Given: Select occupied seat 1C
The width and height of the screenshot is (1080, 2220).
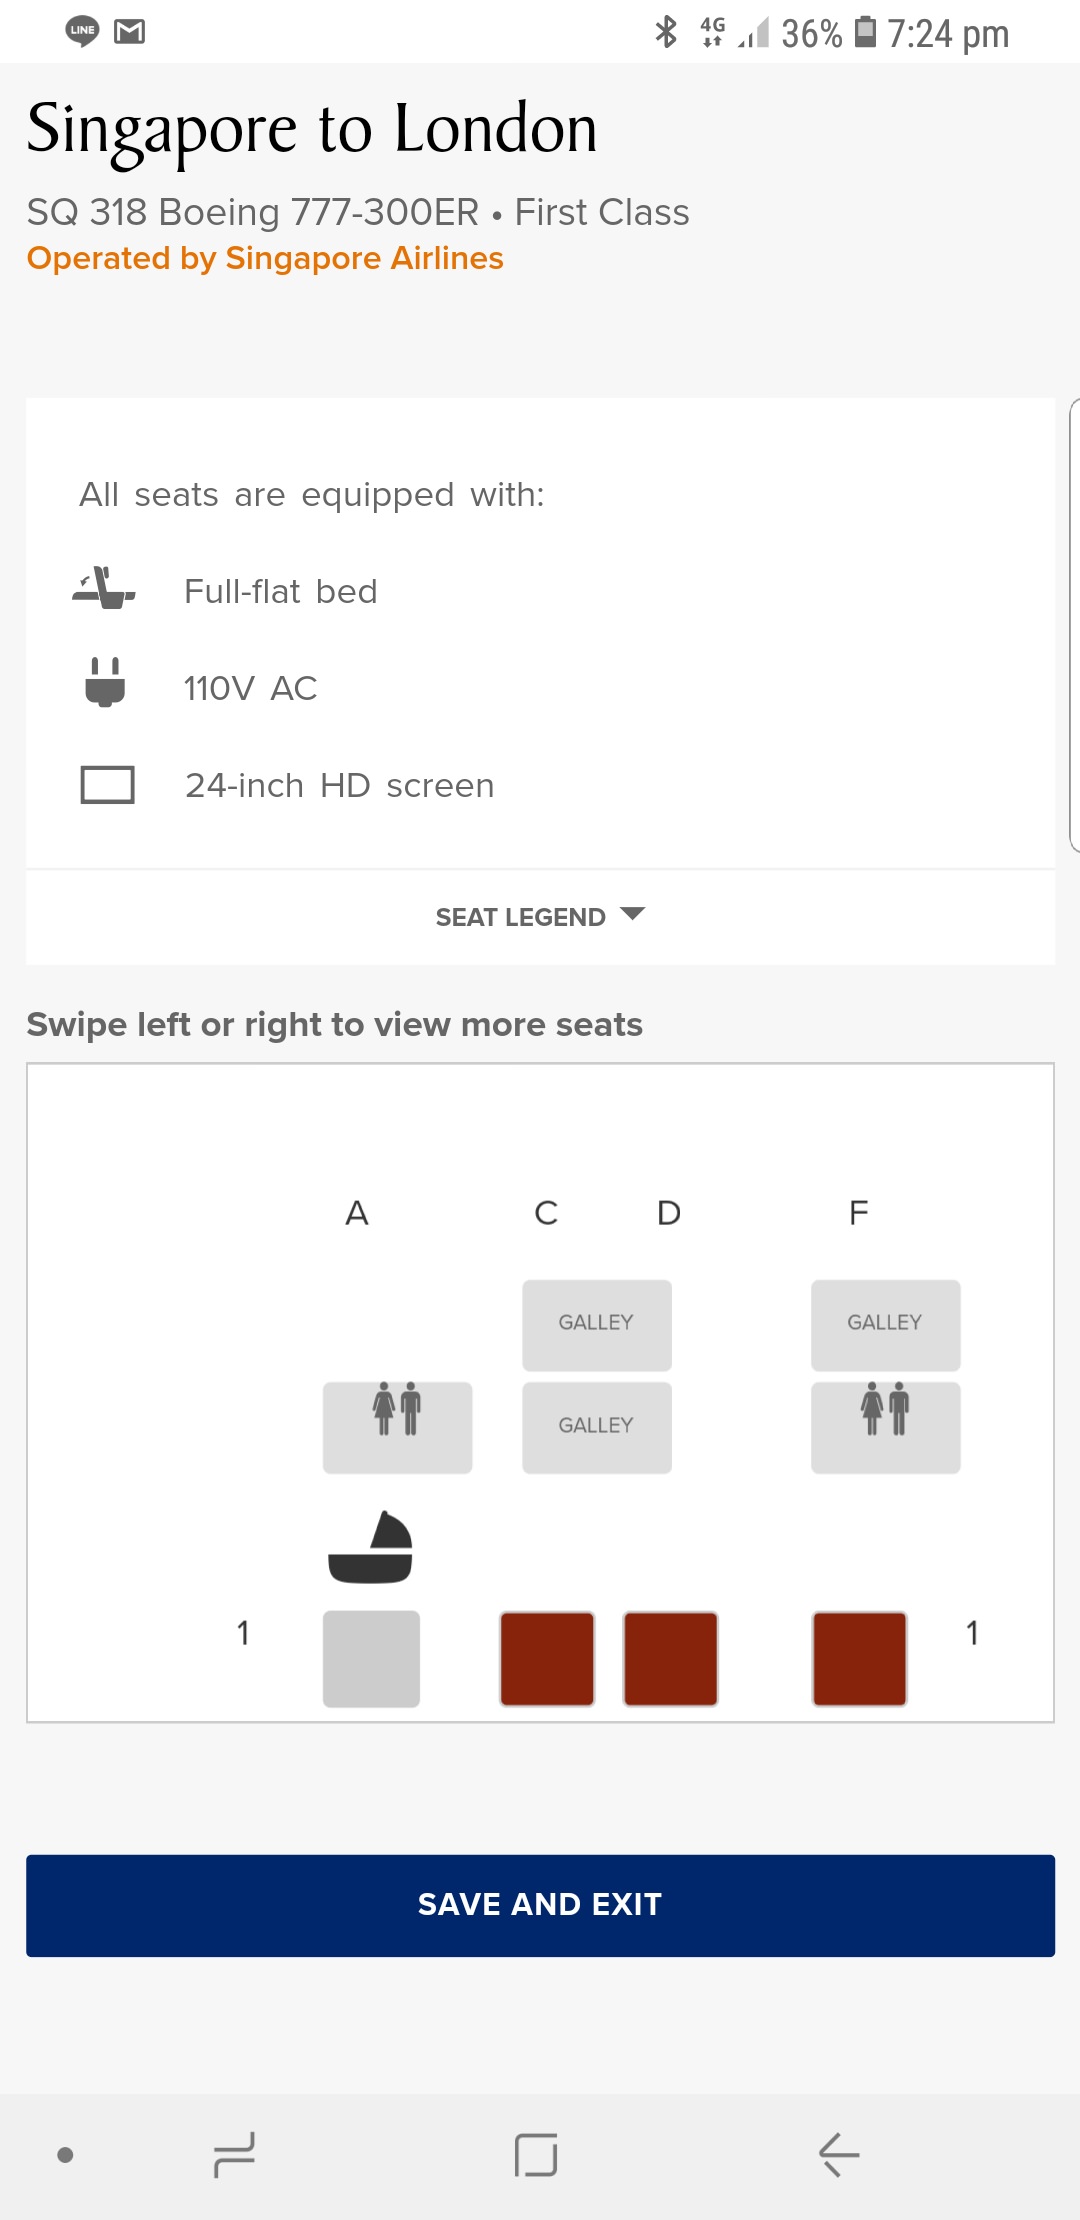Looking at the screenshot, I should click(x=547, y=1658).
